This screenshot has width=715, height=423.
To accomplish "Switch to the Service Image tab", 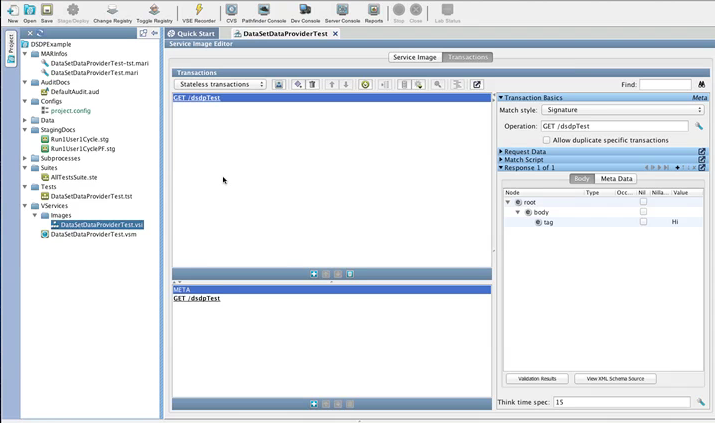I will coord(414,57).
